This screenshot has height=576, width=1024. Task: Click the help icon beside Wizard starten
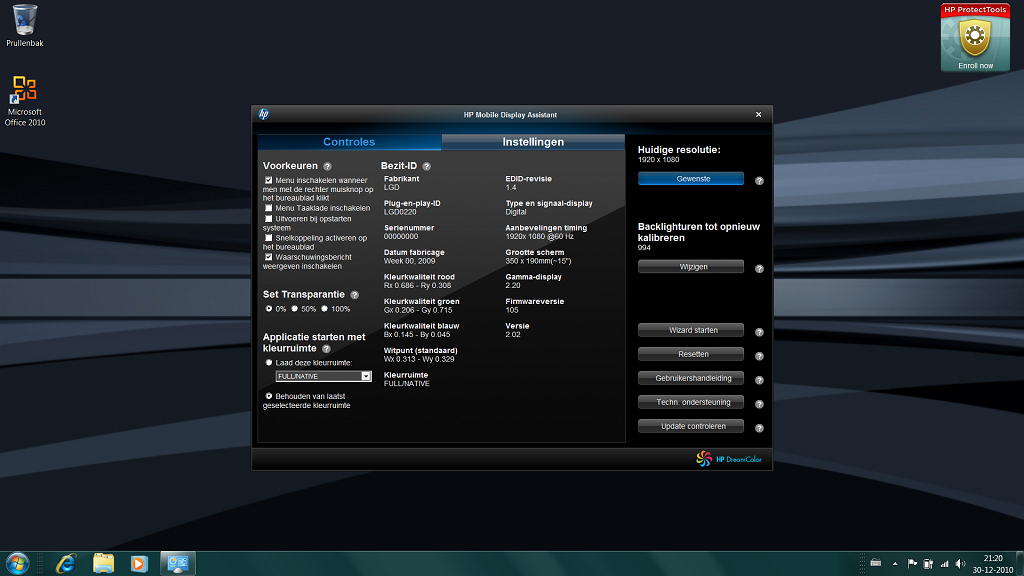click(760, 332)
